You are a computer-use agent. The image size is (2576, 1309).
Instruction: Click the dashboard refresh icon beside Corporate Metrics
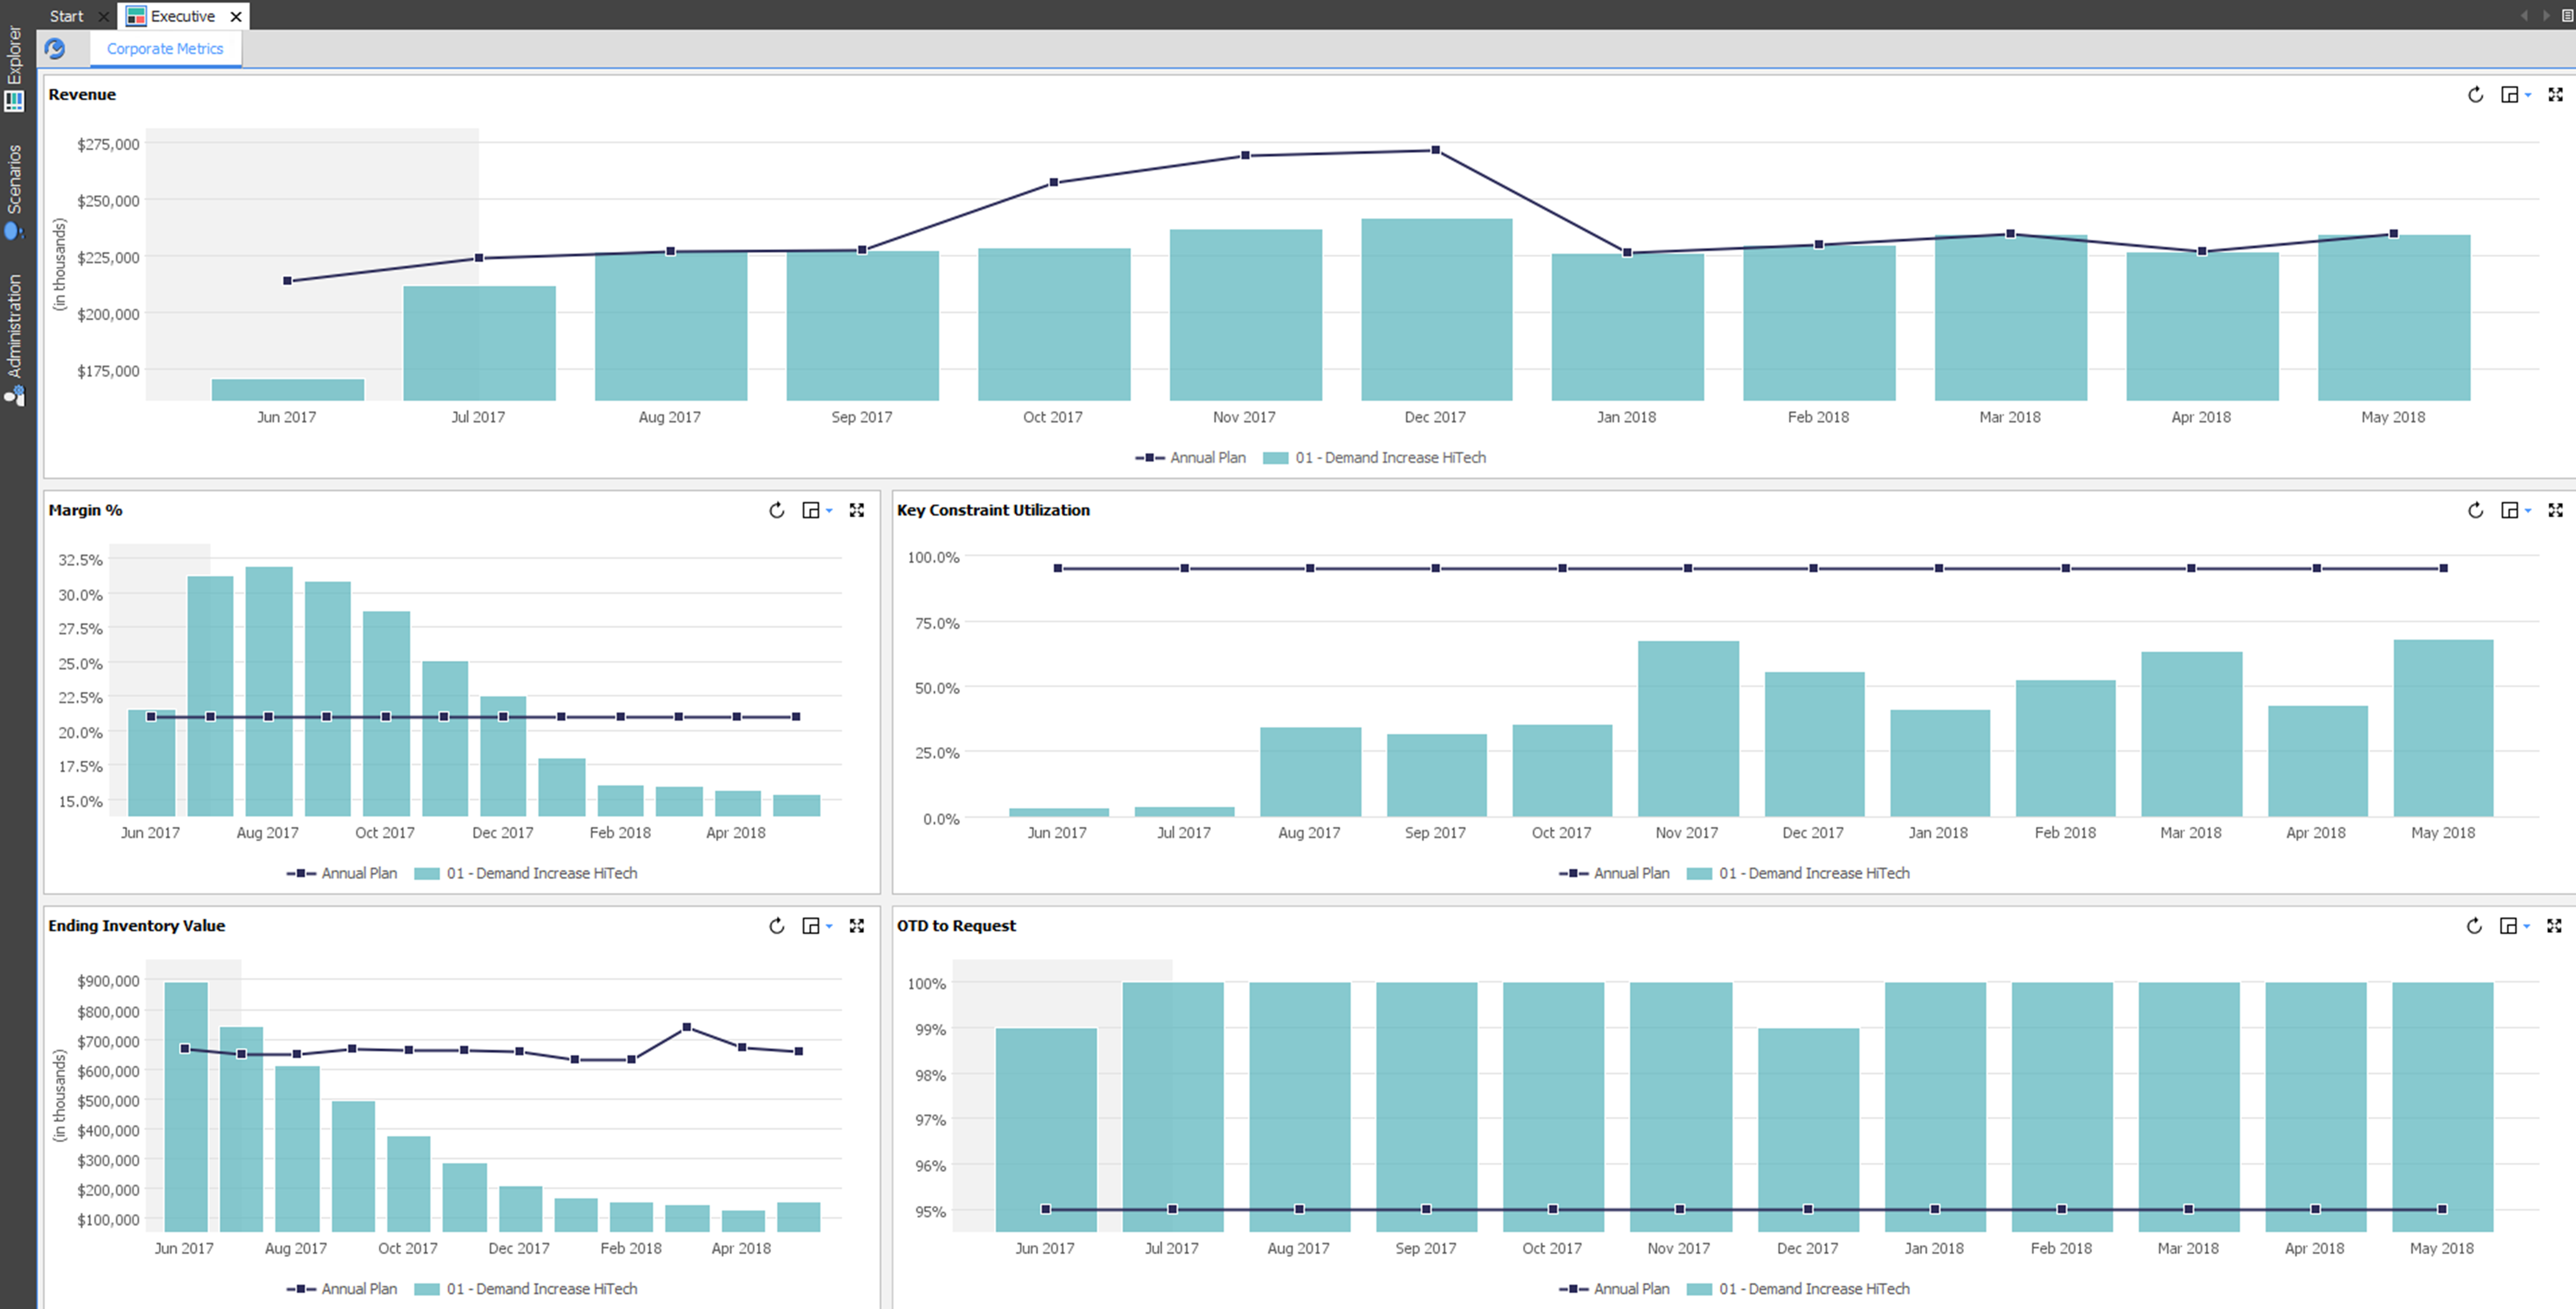tap(55, 48)
